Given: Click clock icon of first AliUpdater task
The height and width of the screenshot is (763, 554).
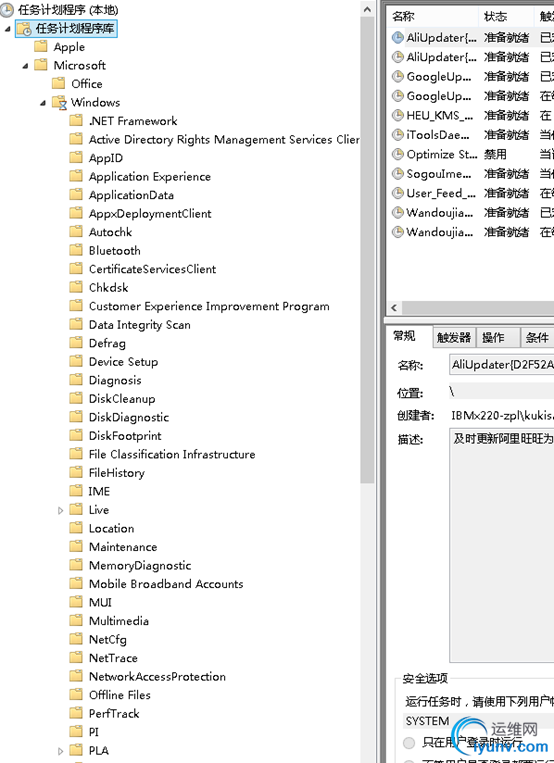Looking at the screenshot, I should point(398,37).
